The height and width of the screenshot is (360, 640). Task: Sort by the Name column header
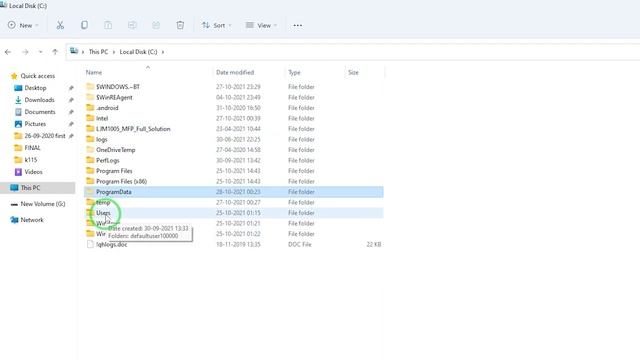(94, 72)
